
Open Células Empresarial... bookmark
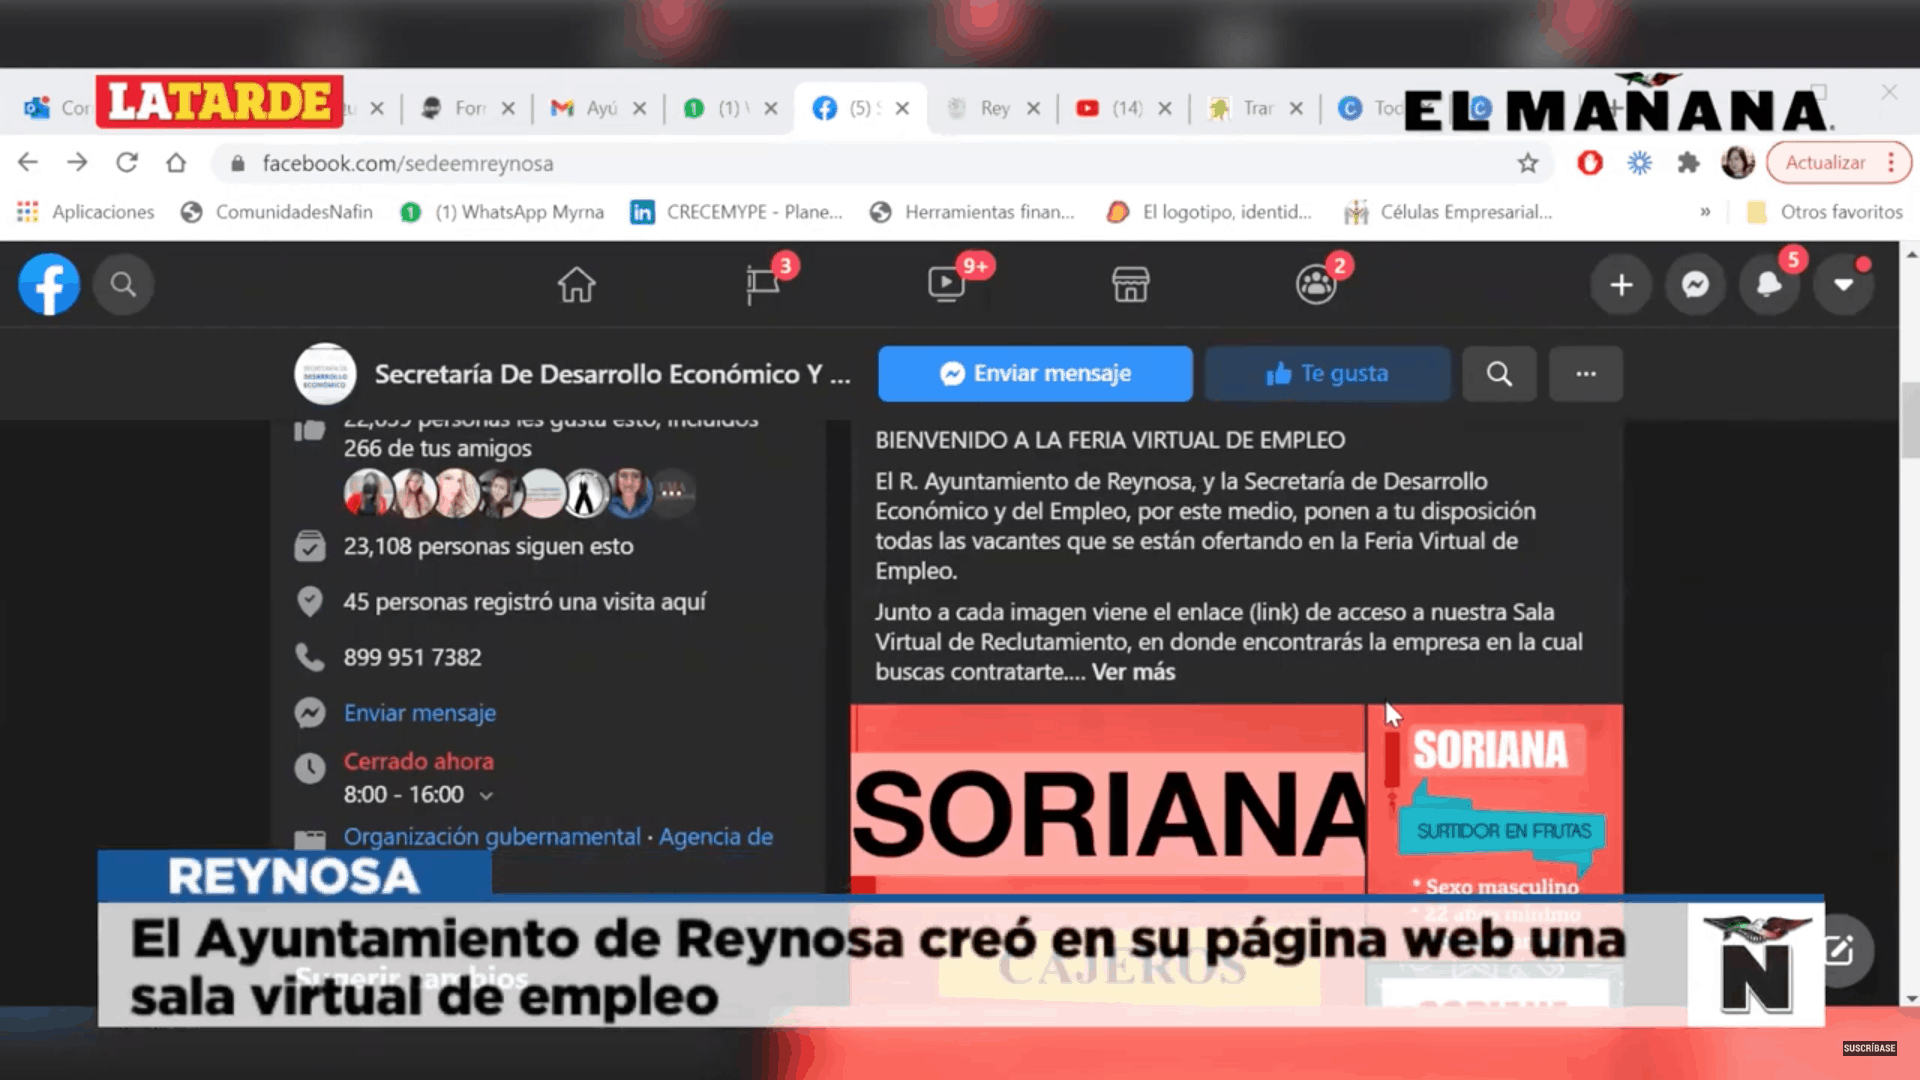click(x=1449, y=212)
